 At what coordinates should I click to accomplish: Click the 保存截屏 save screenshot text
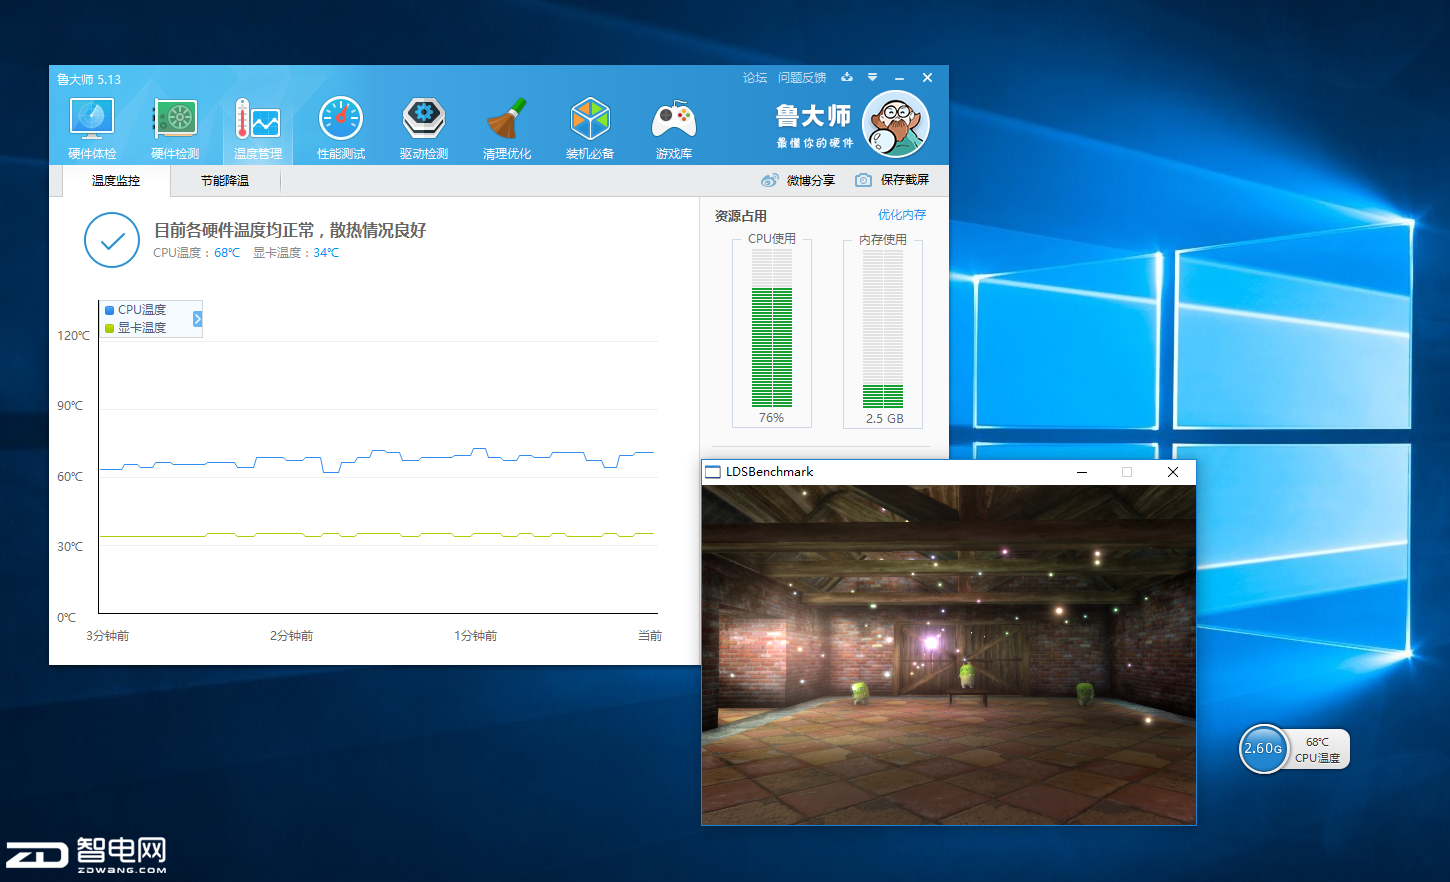pyautogui.click(x=905, y=180)
